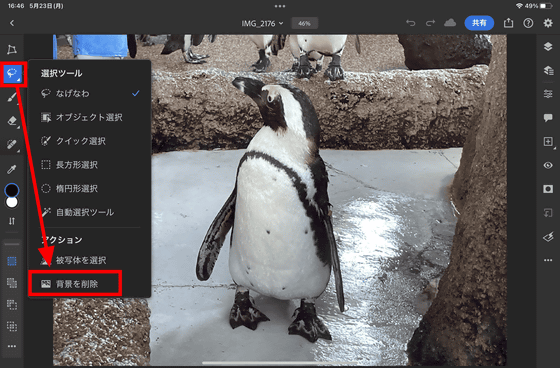560x368 pixels.
Task: Check cloud sync status icon
Action: tap(450, 23)
